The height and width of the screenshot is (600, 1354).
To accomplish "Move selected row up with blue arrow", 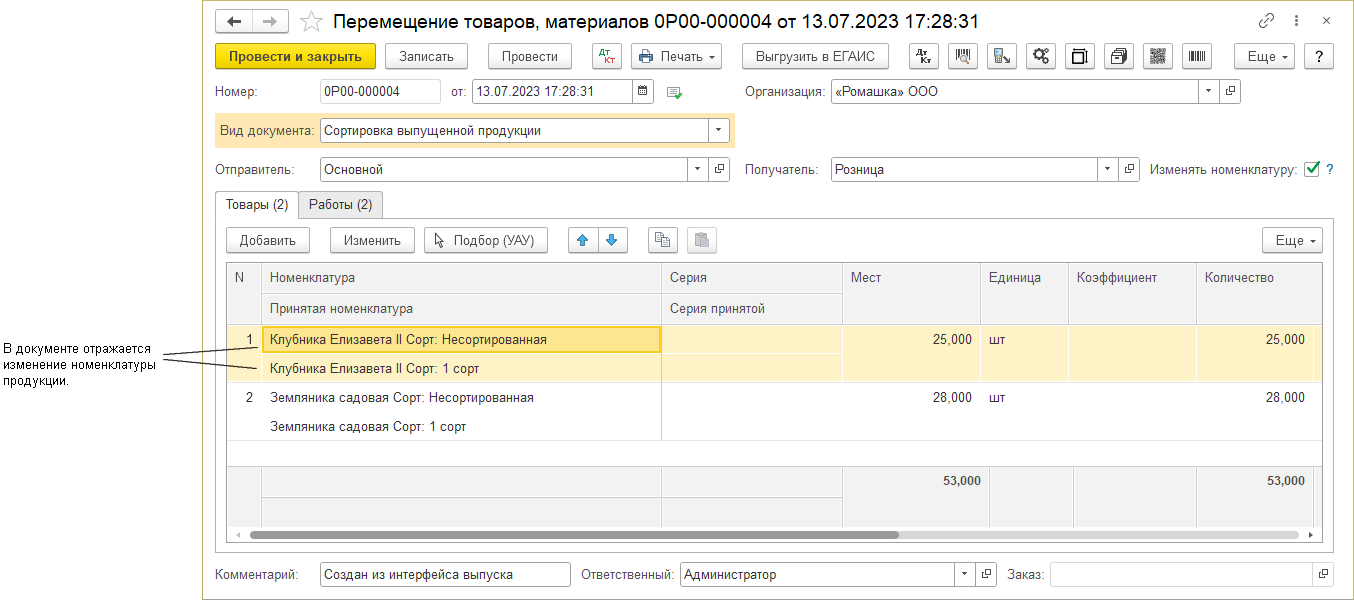I will pyautogui.click(x=583, y=240).
